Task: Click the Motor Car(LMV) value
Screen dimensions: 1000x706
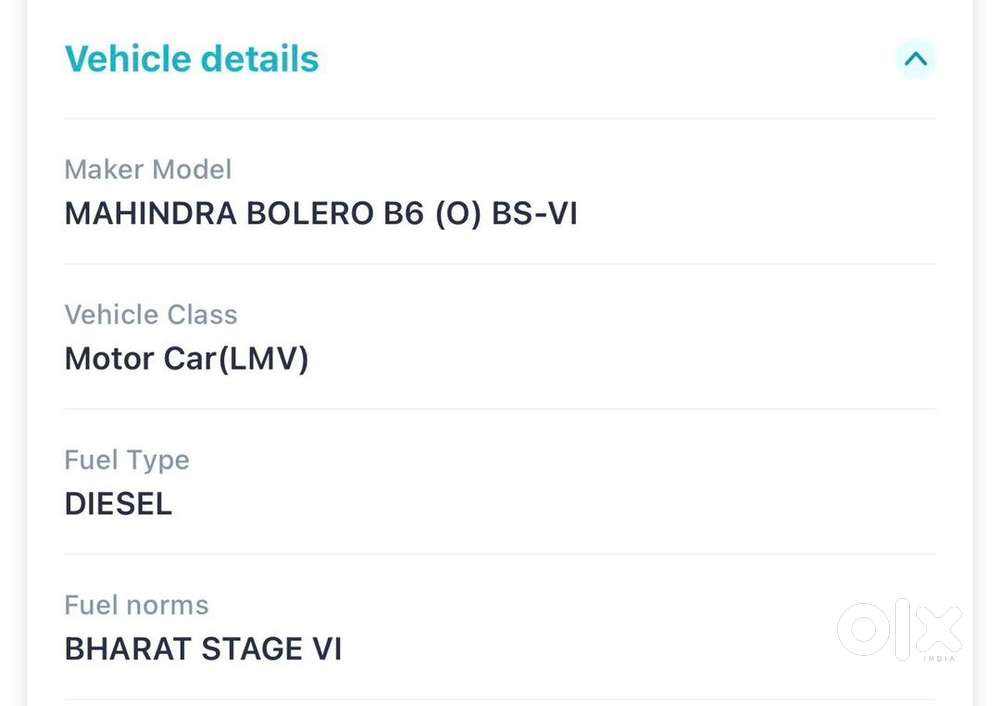Action: (187, 358)
